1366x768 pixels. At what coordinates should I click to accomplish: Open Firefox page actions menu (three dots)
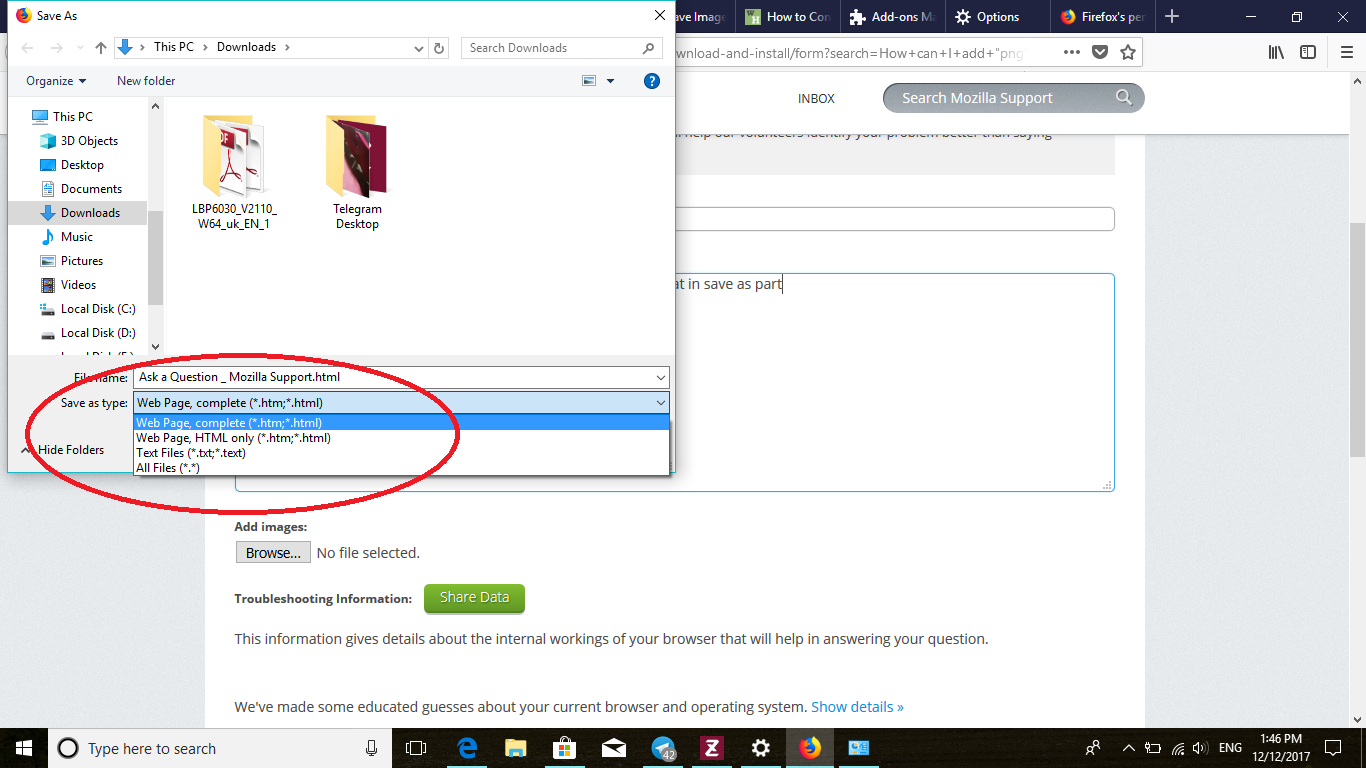(x=1071, y=52)
